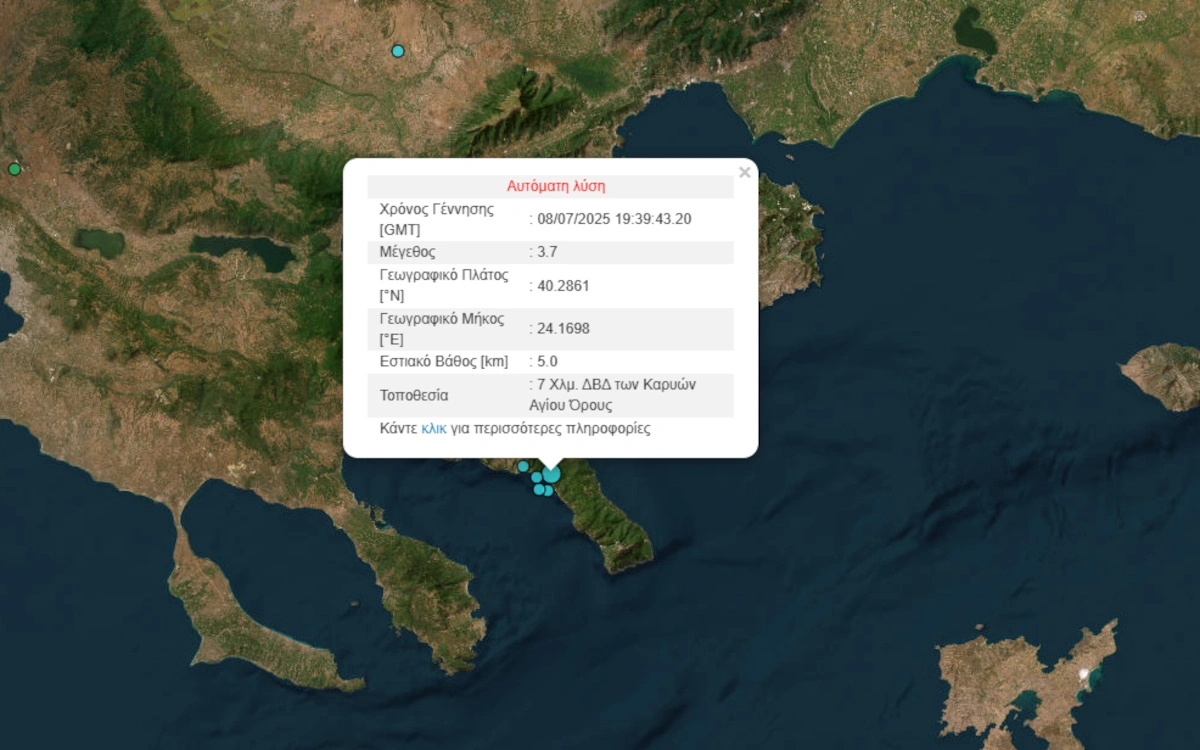
Task: Click the "Τοποθεσία" row label
Action: point(414,395)
